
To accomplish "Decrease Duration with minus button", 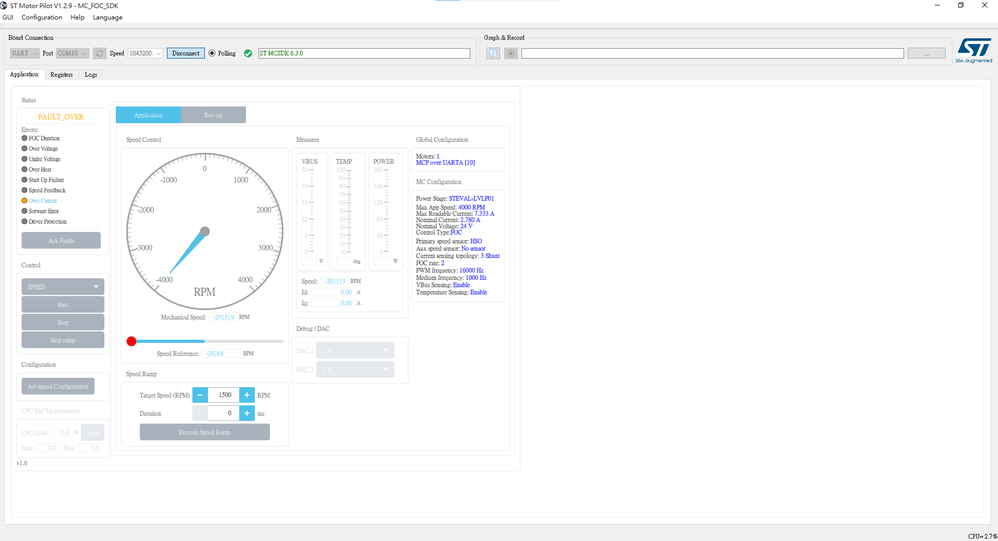I will tap(200, 414).
